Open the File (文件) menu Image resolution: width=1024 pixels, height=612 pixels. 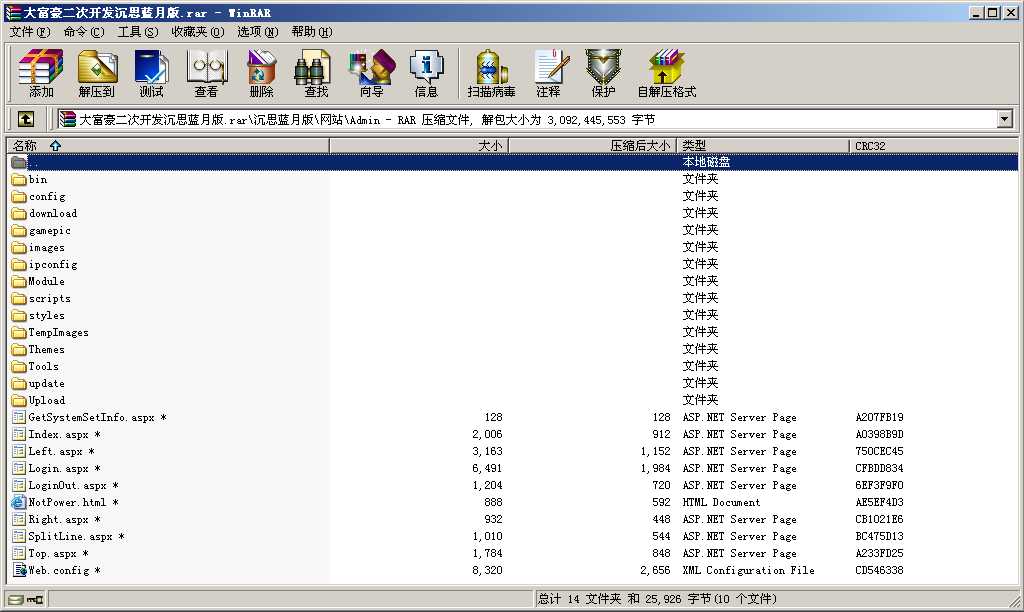point(29,31)
